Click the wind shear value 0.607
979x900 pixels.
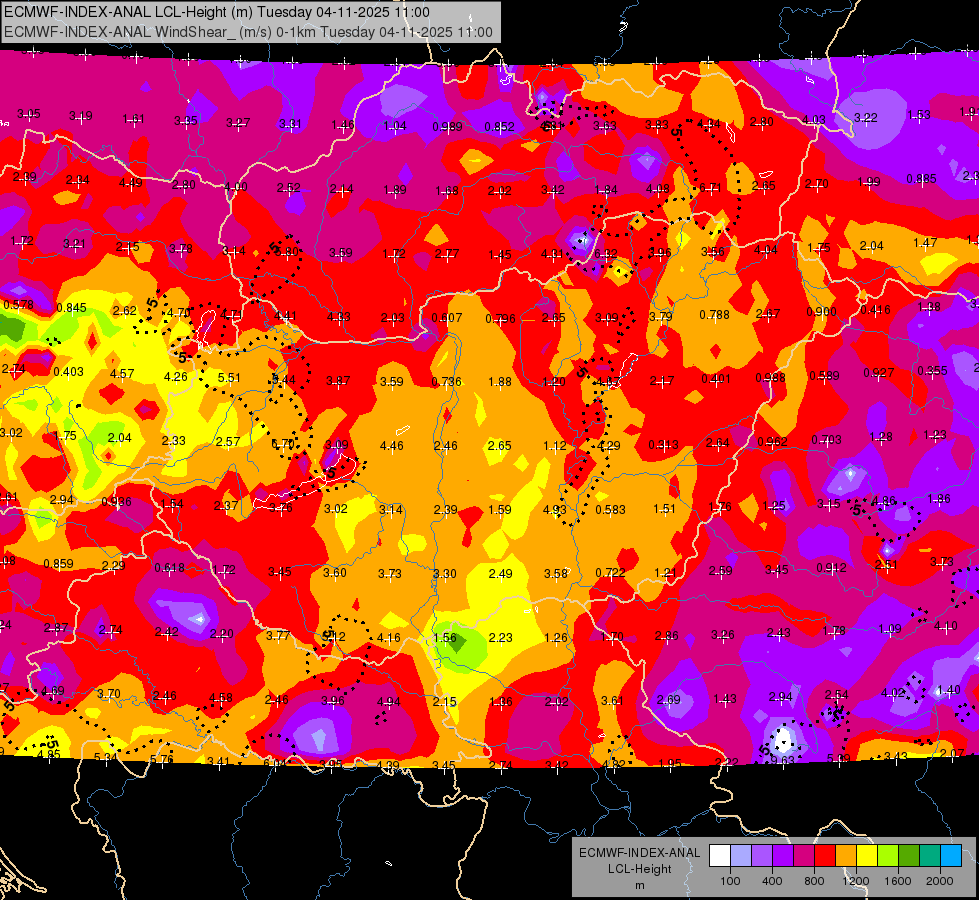pyautogui.click(x=447, y=318)
